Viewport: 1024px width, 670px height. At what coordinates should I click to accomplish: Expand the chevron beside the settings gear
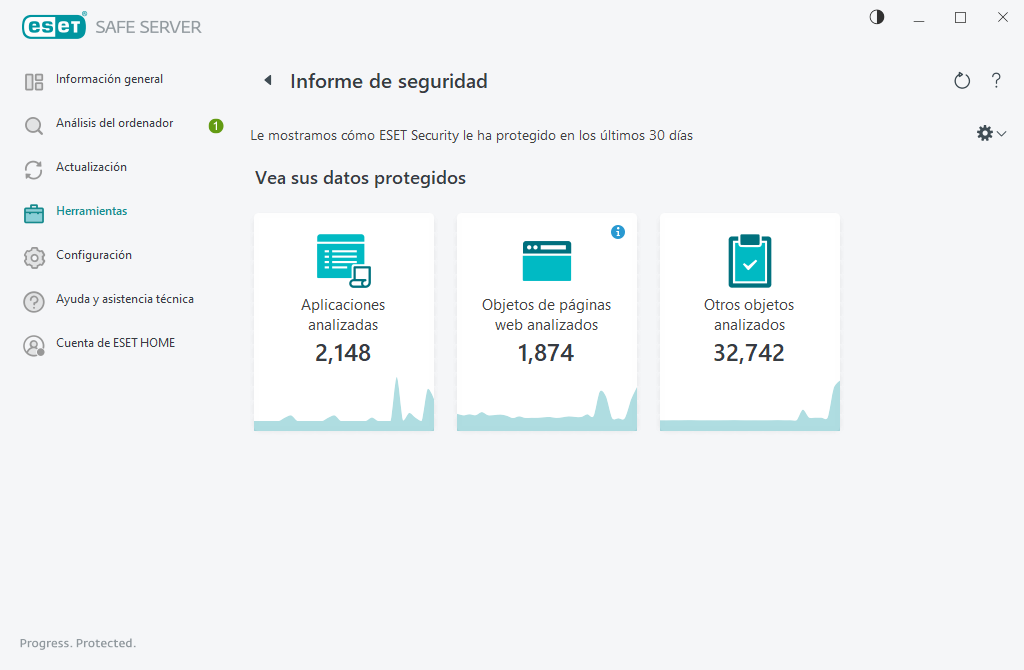click(x=999, y=132)
